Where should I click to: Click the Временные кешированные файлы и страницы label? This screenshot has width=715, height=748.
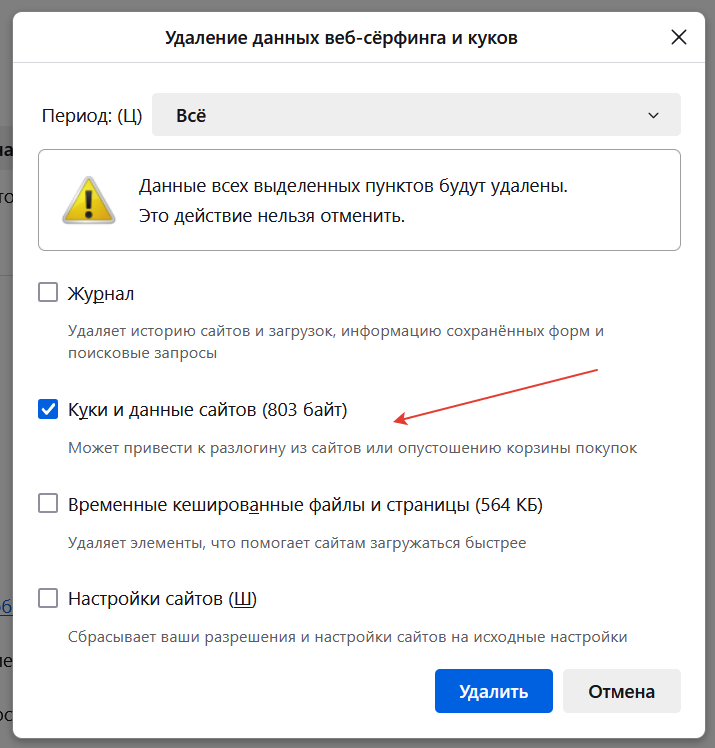(305, 504)
